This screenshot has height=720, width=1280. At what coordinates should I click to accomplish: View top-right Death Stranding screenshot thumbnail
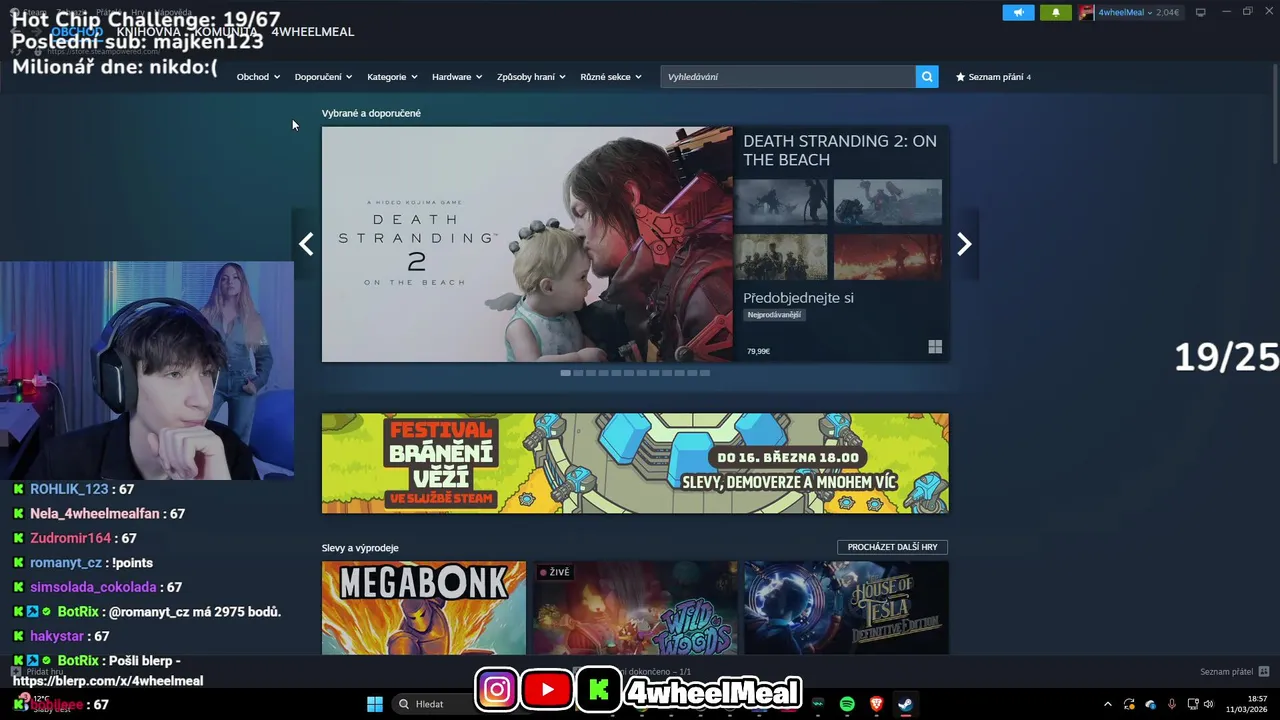(888, 203)
